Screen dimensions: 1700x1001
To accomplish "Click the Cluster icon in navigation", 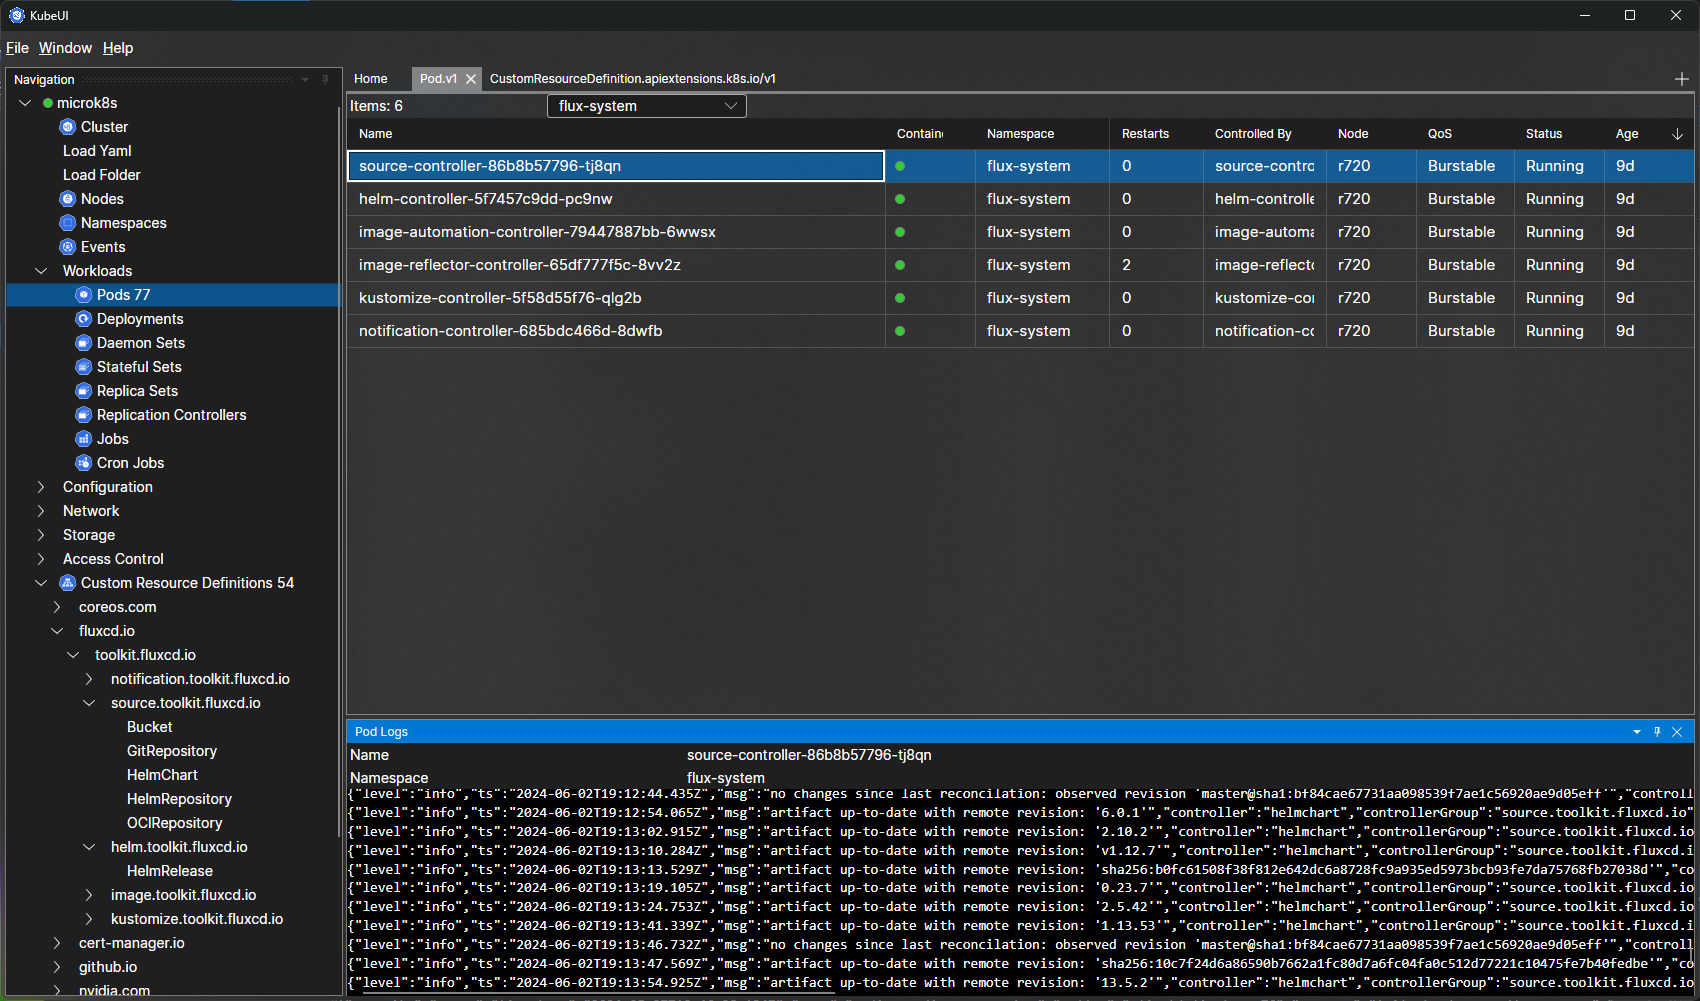I will pyautogui.click(x=68, y=127).
